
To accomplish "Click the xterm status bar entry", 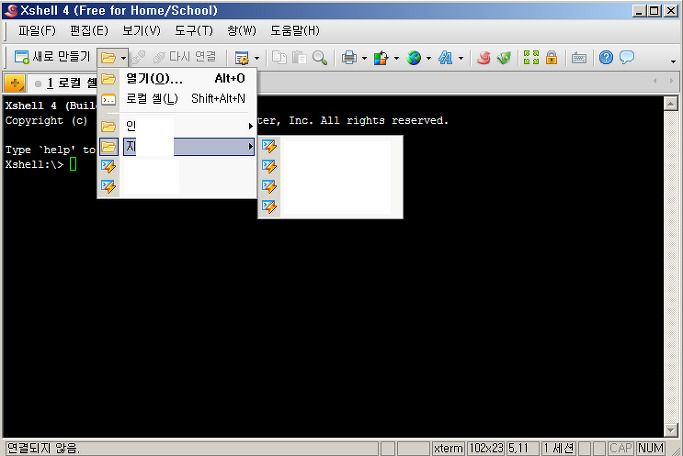I will point(448,448).
